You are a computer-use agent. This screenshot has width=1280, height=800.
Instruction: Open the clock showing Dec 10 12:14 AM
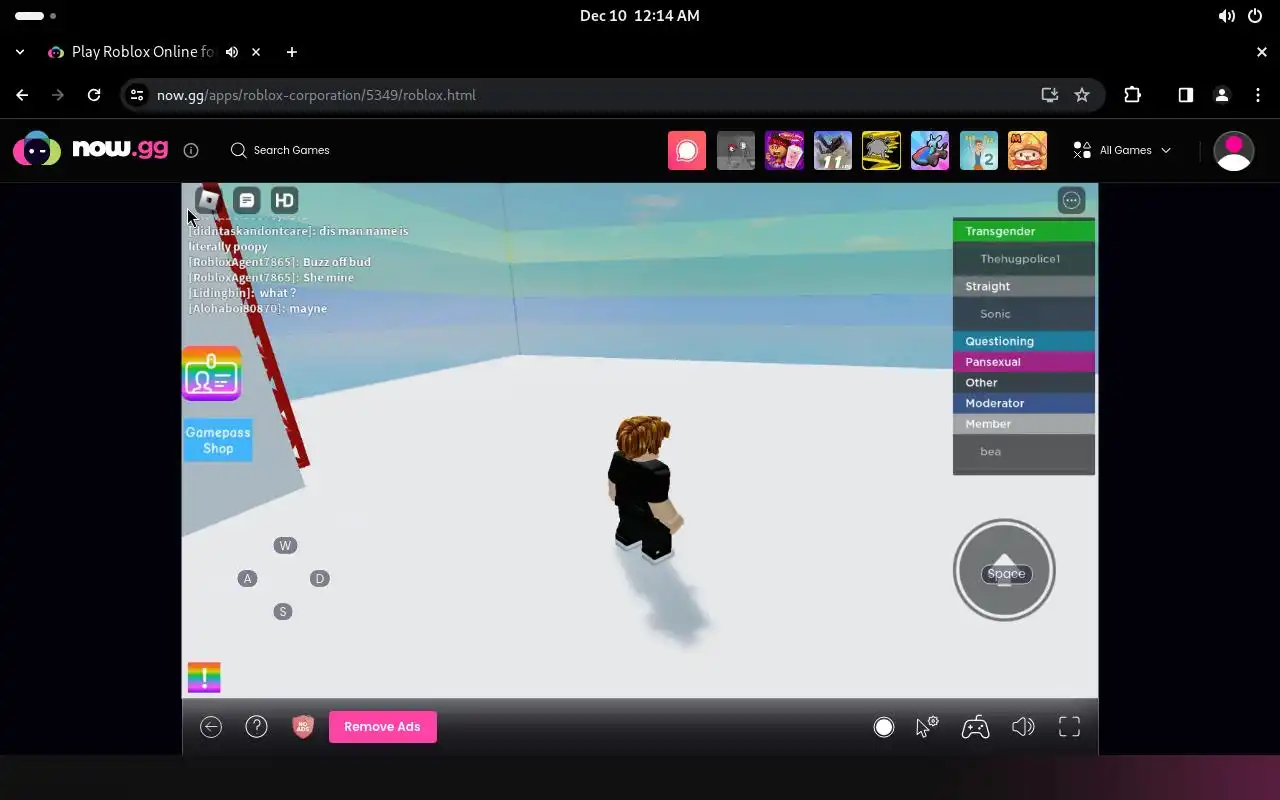point(640,16)
